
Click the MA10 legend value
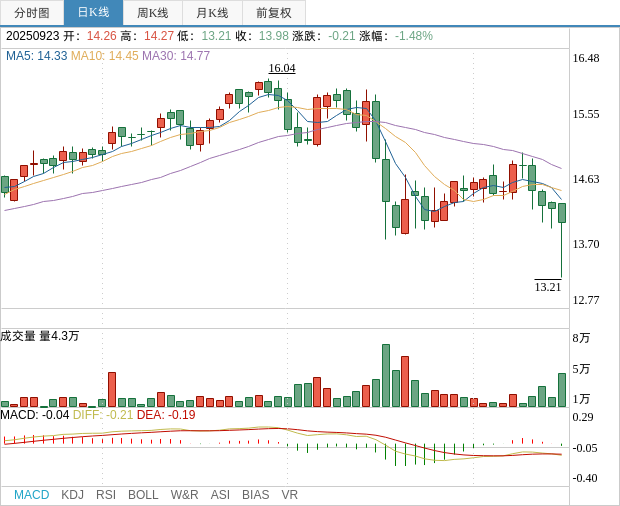click(x=104, y=56)
